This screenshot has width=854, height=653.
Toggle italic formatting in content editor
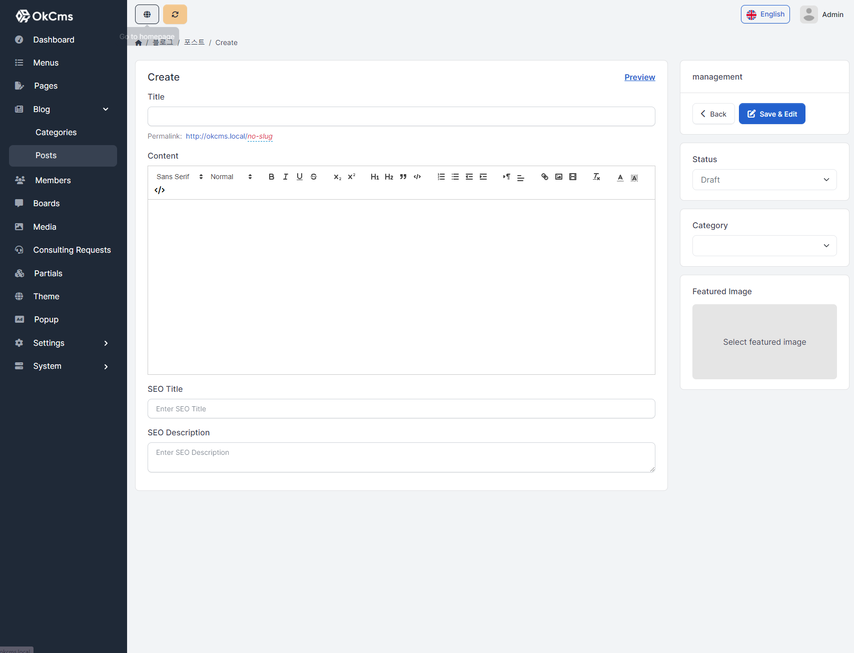point(285,177)
